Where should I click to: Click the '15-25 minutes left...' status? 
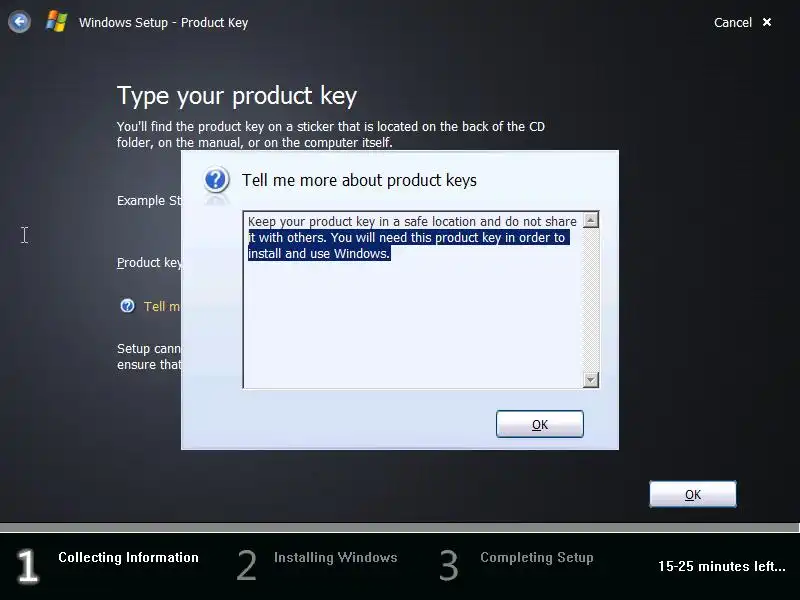coord(721,566)
